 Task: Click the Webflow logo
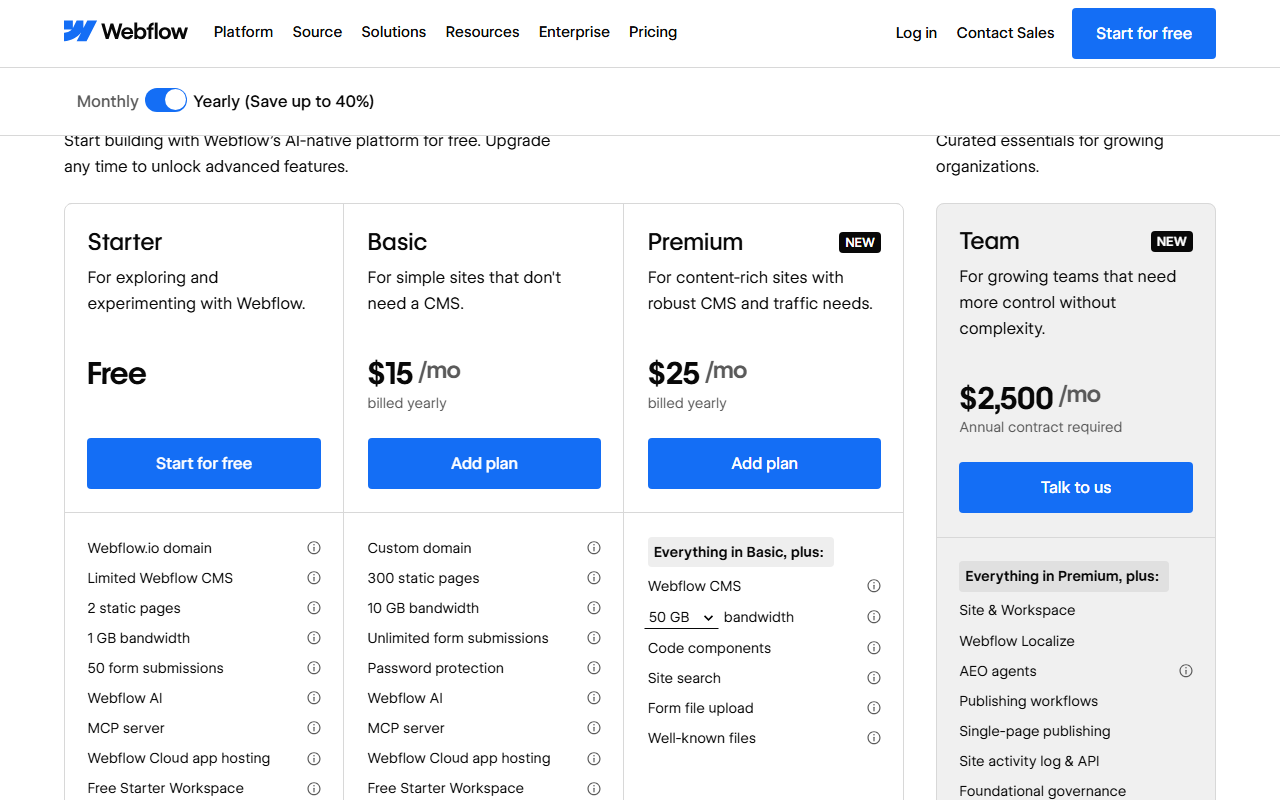126,31
